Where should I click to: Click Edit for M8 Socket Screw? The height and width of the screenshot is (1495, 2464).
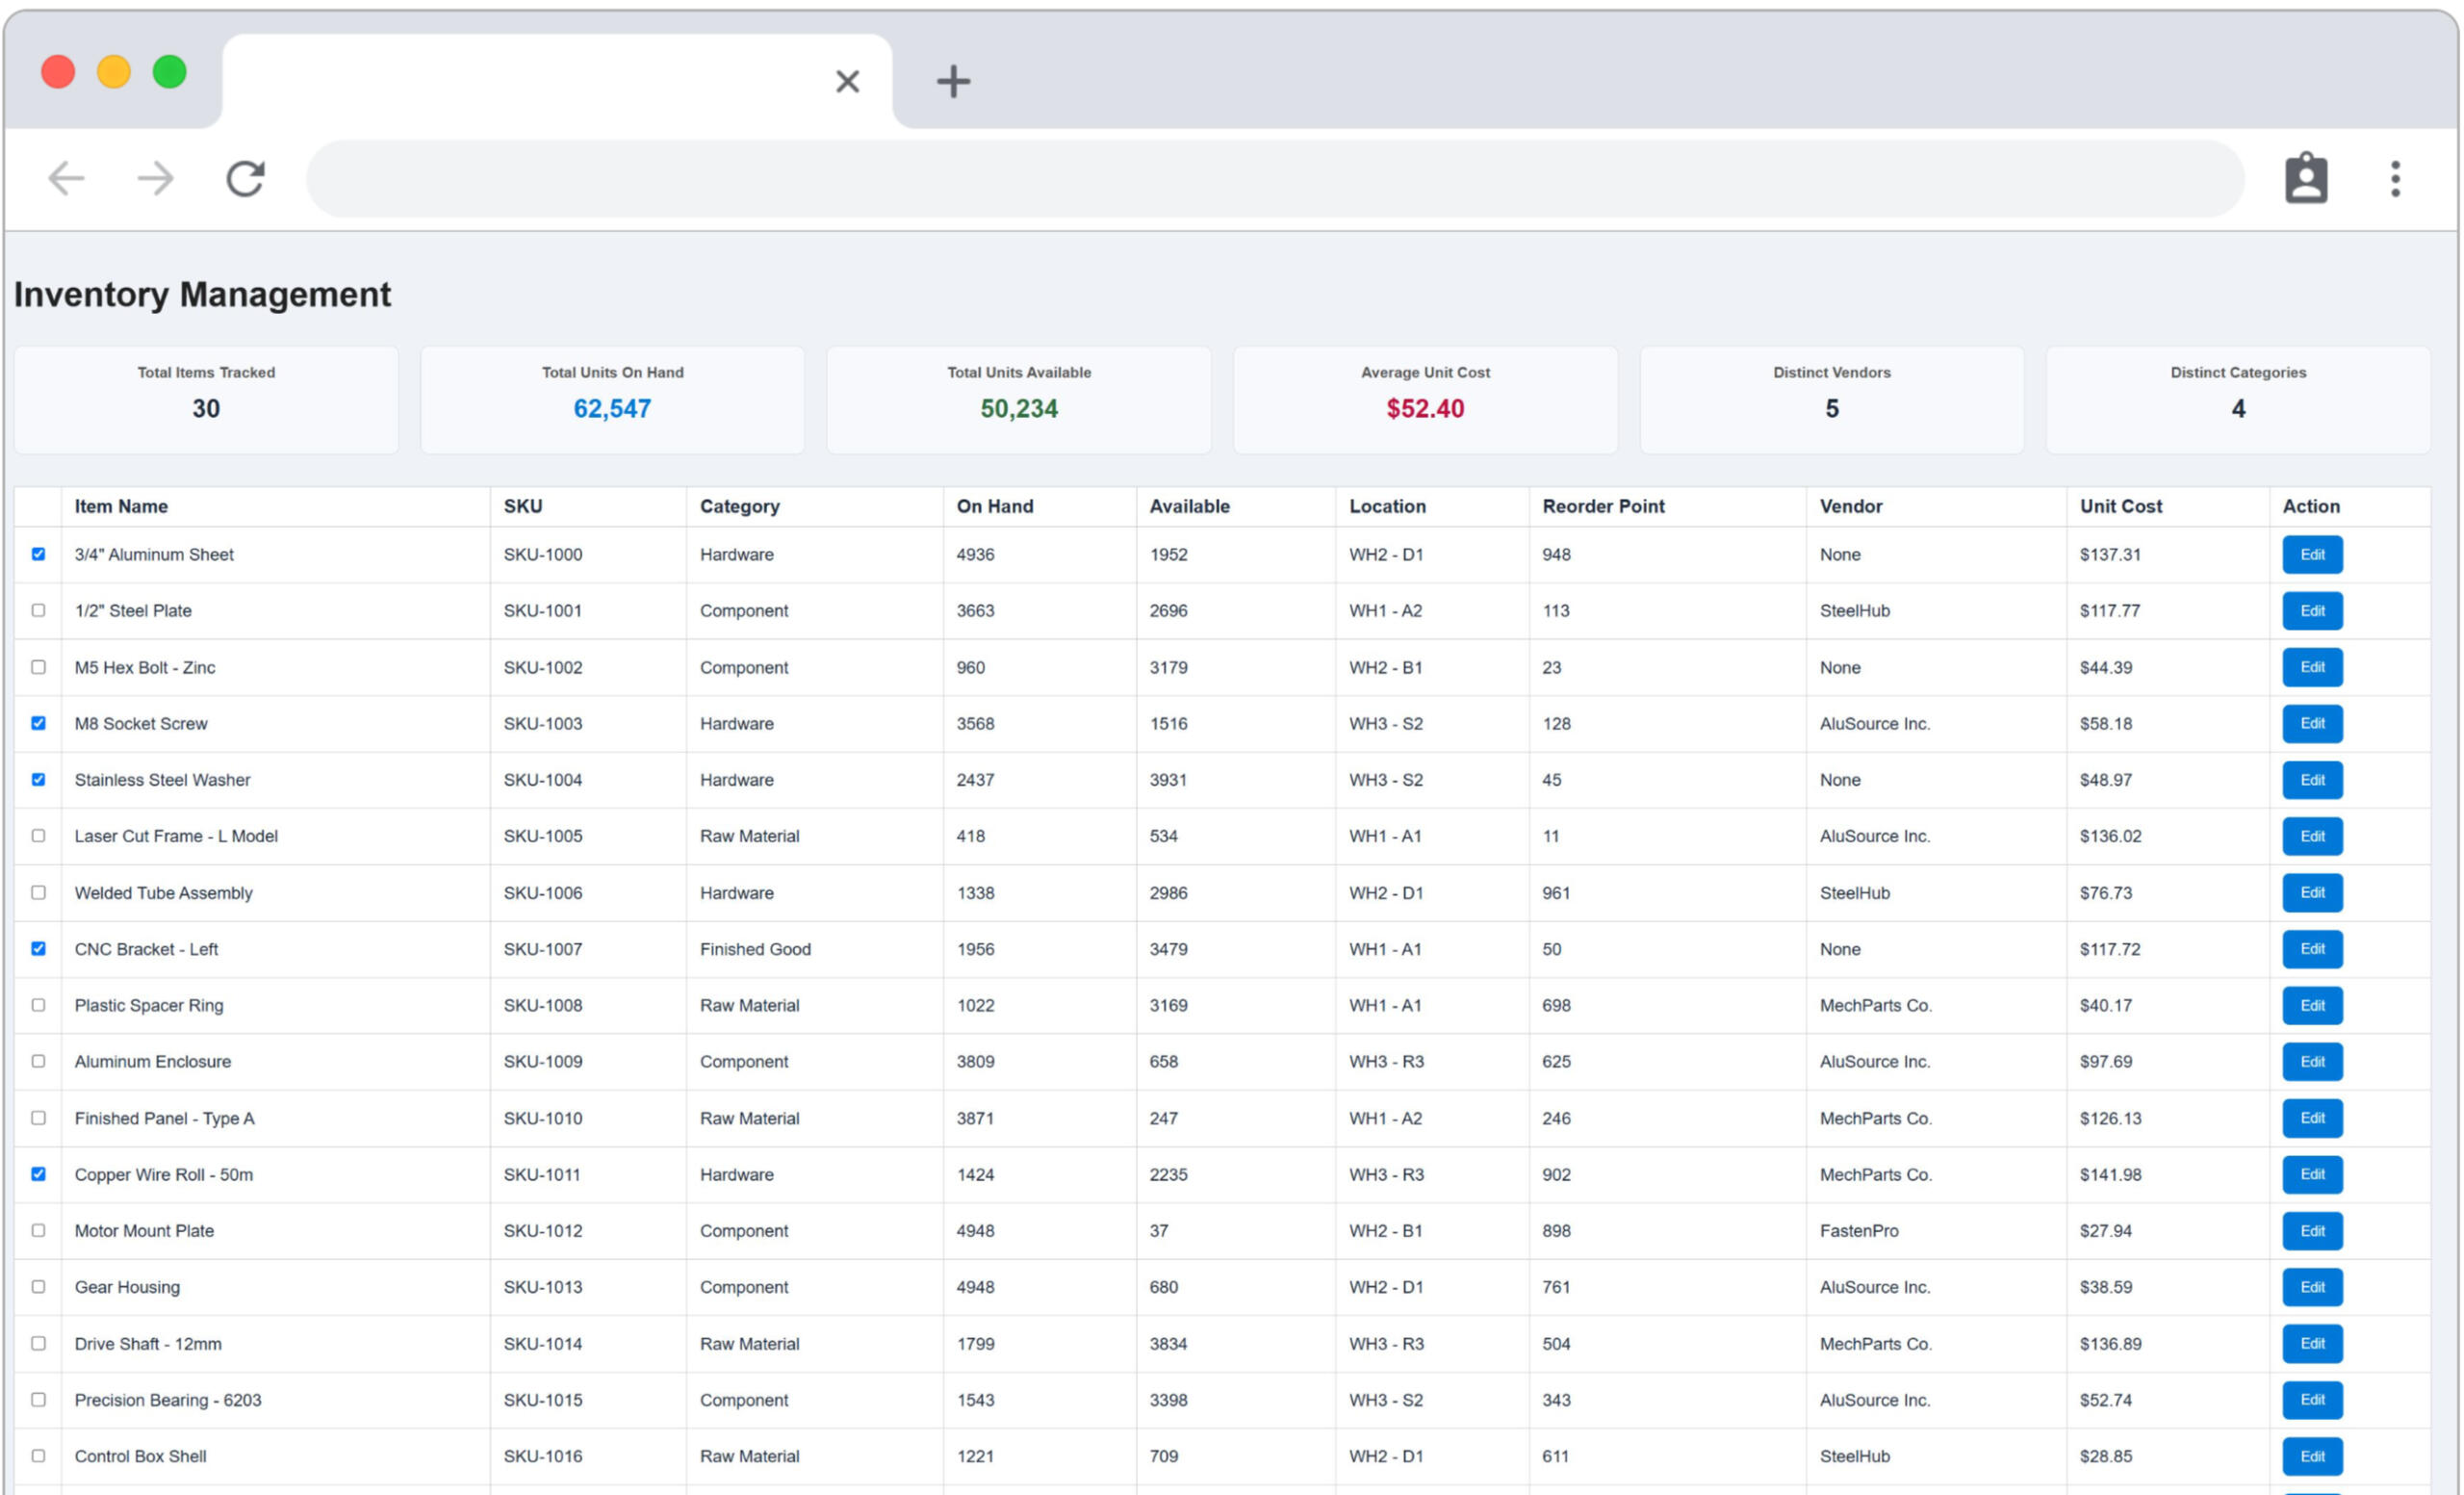point(2311,723)
